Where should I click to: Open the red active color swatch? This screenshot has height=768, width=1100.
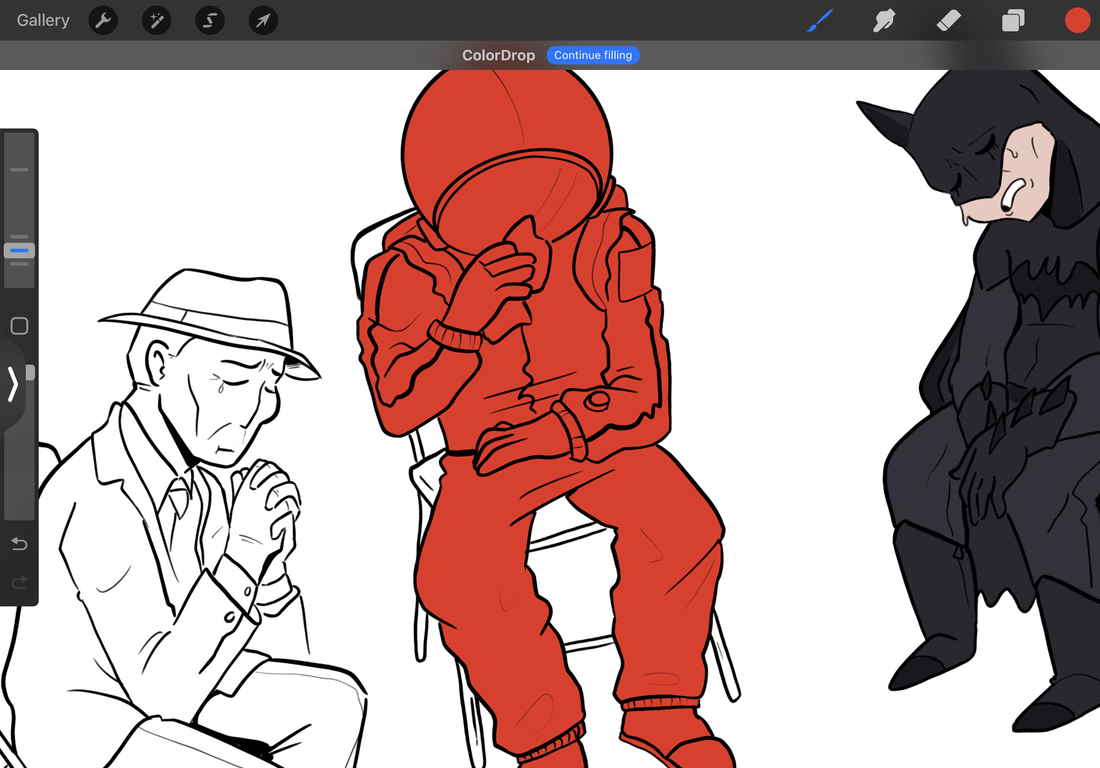click(x=1078, y=20)
